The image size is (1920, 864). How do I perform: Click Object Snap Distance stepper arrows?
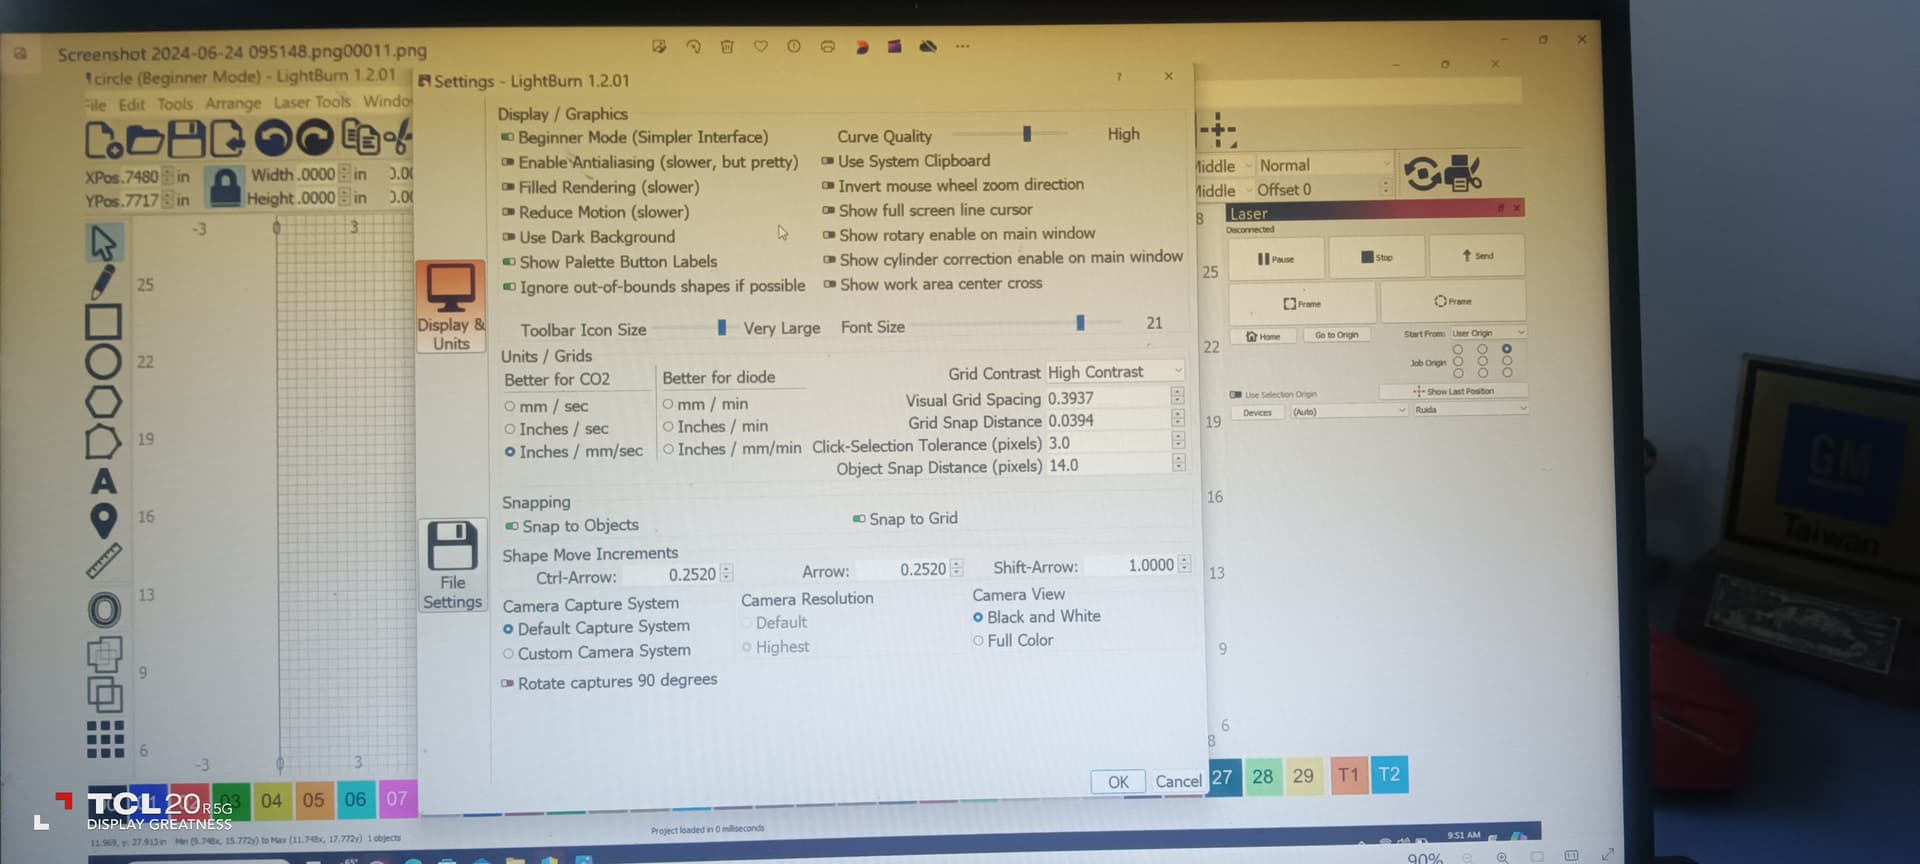click(x=1178, y=463)
